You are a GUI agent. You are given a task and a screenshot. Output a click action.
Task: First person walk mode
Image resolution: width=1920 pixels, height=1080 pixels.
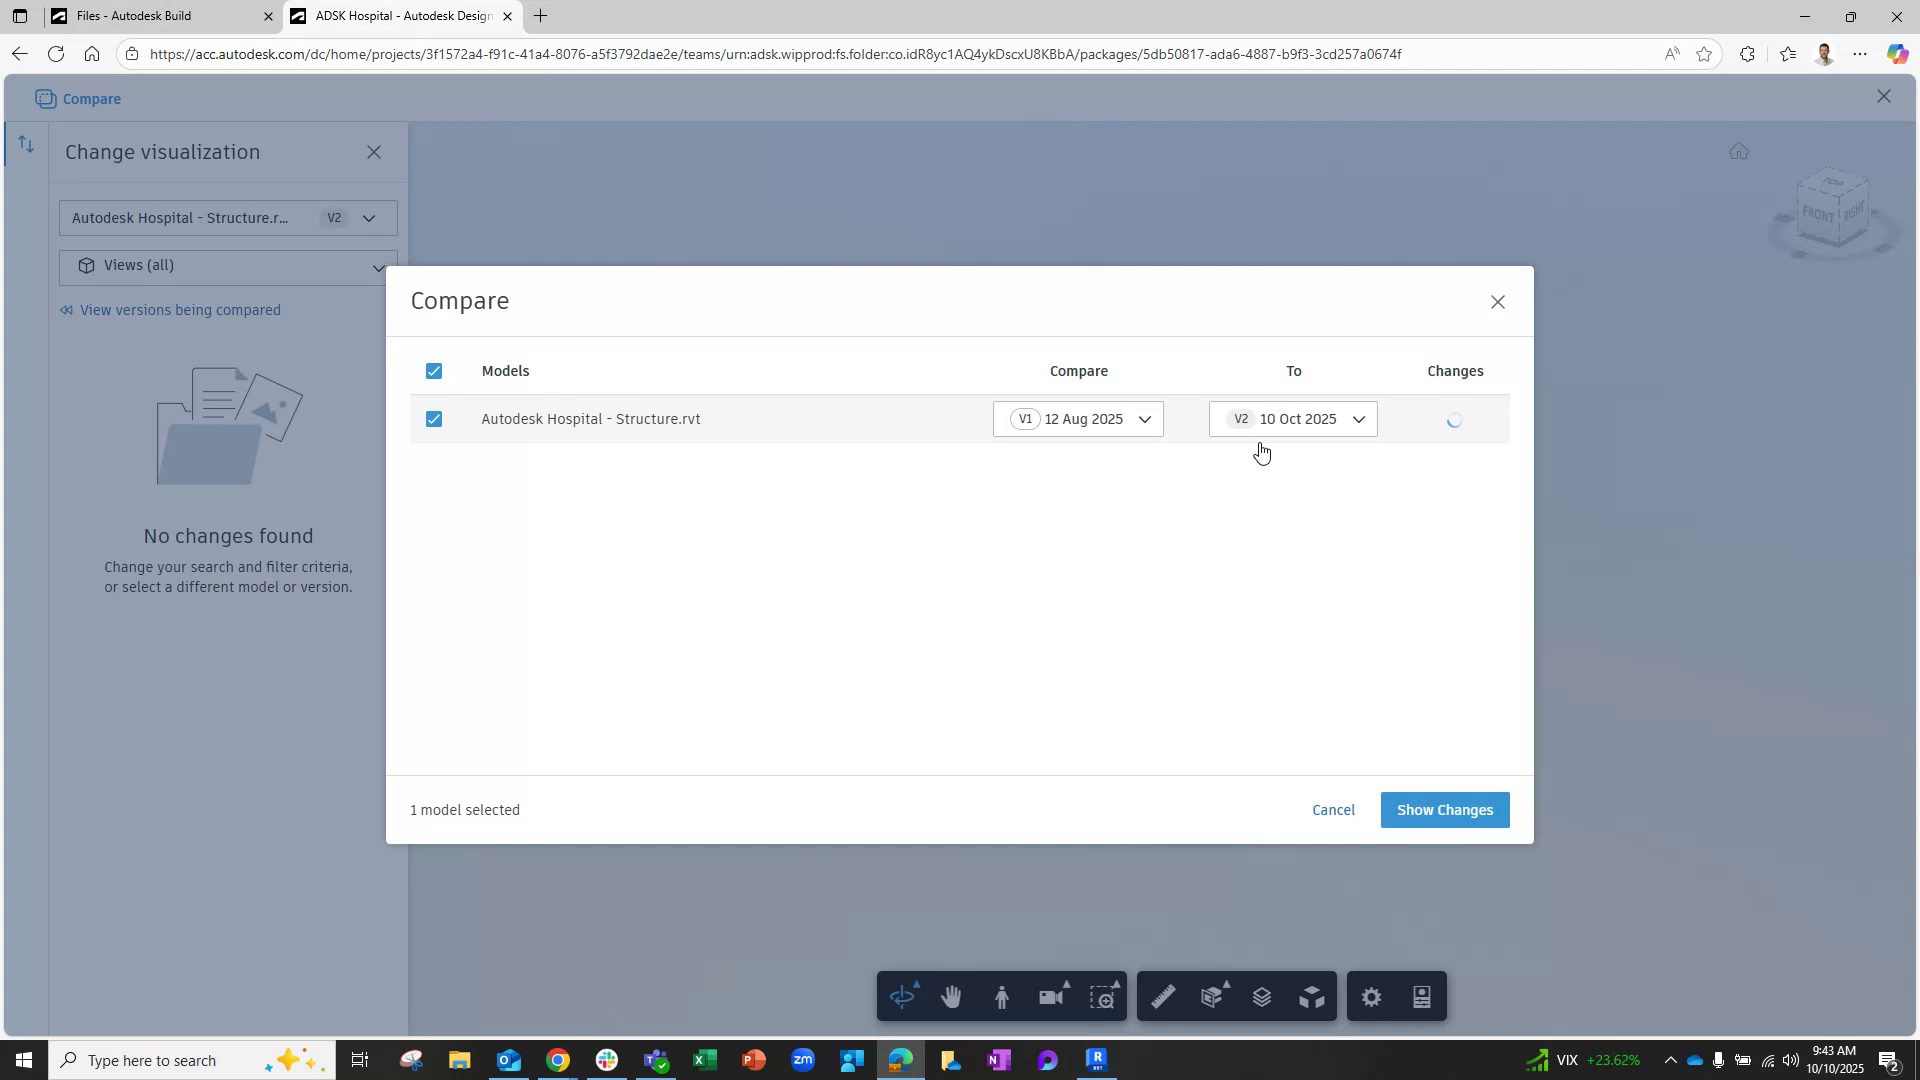pos(1002,996)
